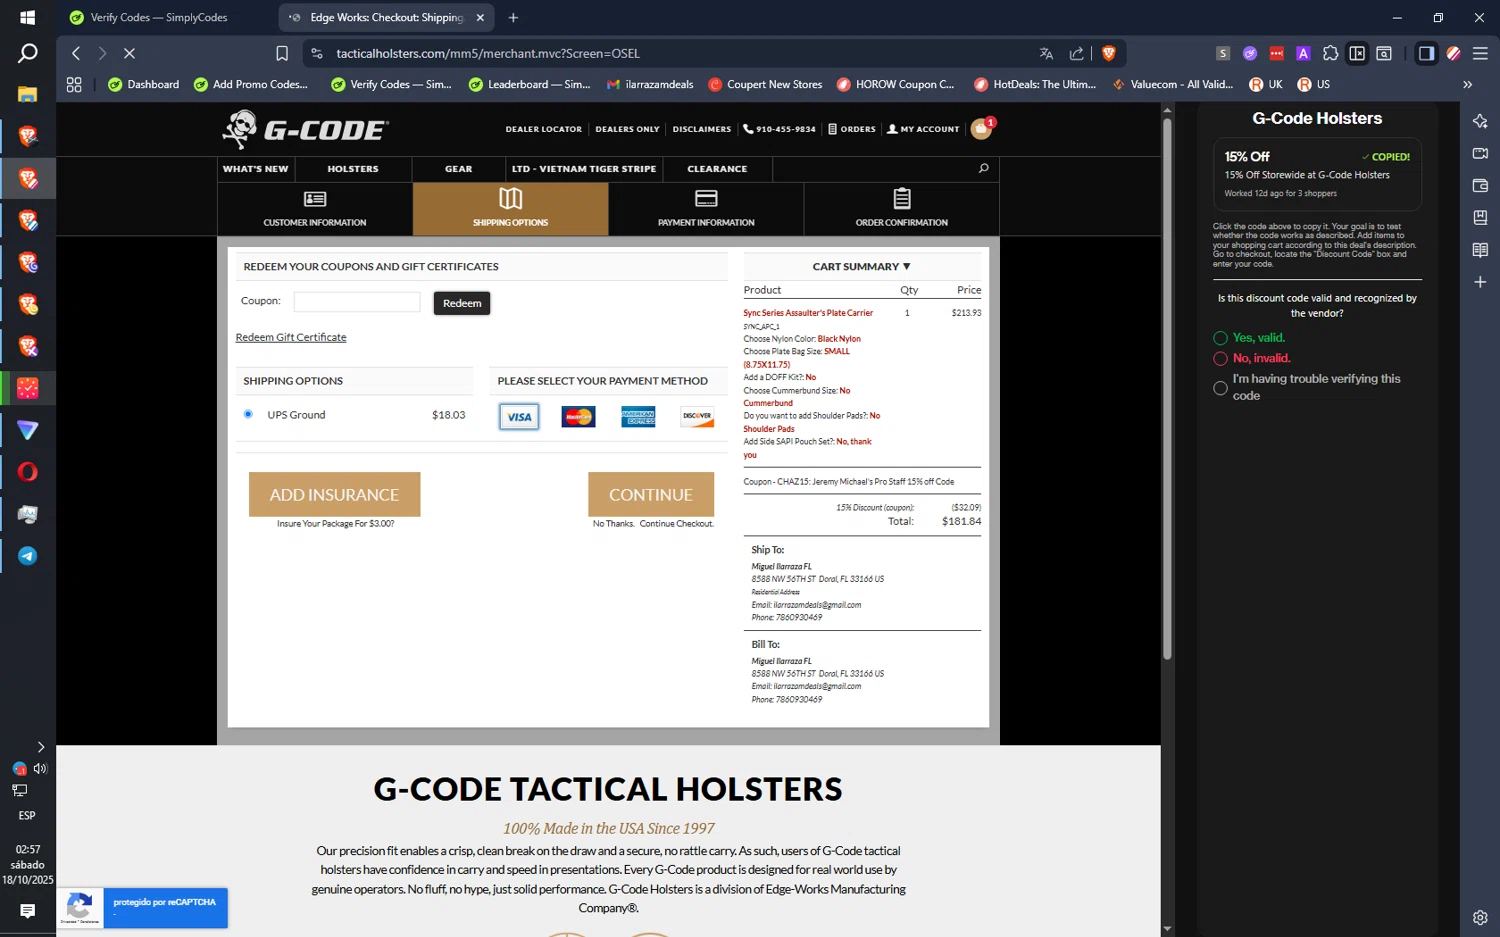Copy the 15% Off coupon code card
Screen dimensions: 1500x937
[1317, 174]
